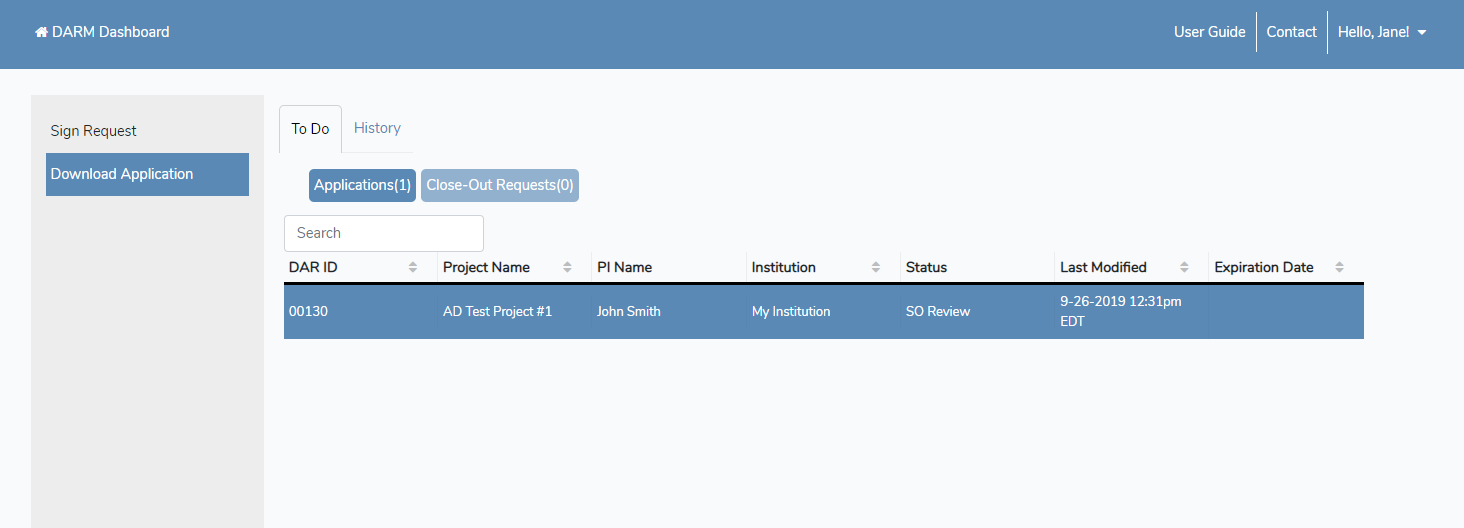Show Close-Out Requests(0) list
The width and height of the screenshot is (1464, 528).
(x=500, y=185)
